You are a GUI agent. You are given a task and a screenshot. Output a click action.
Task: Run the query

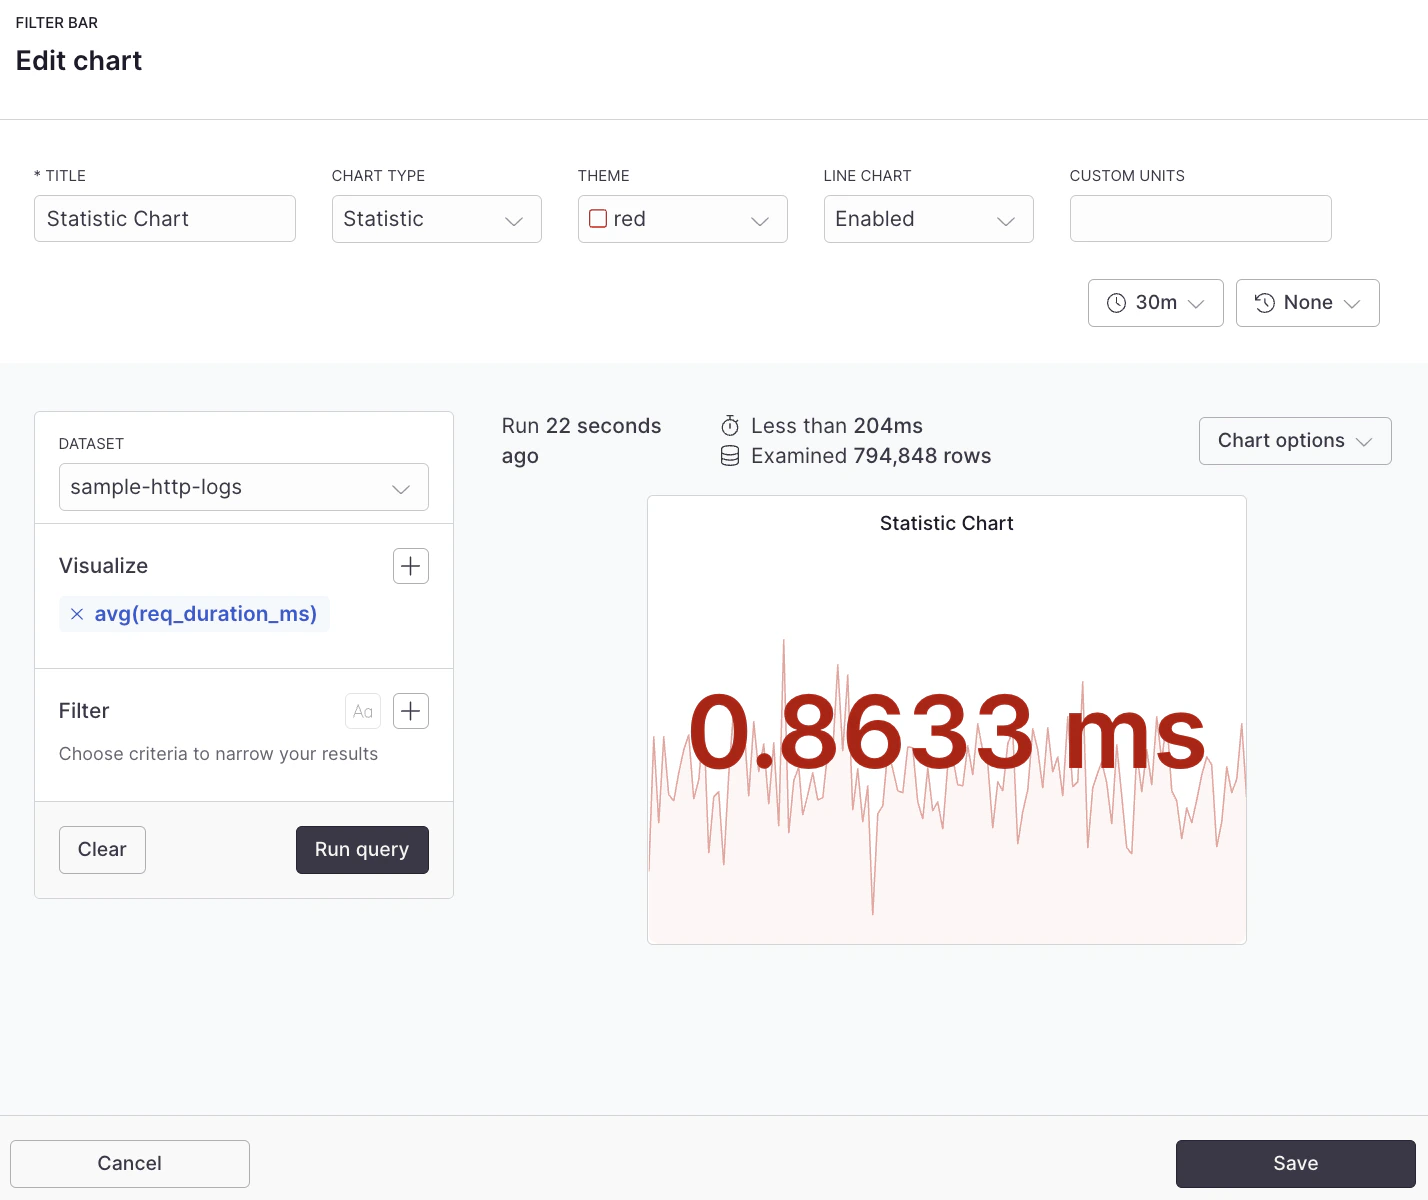(362, 849)
